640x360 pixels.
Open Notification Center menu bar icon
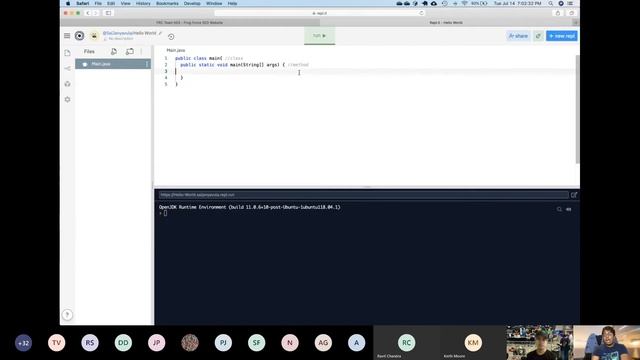(x=570, y=3)
